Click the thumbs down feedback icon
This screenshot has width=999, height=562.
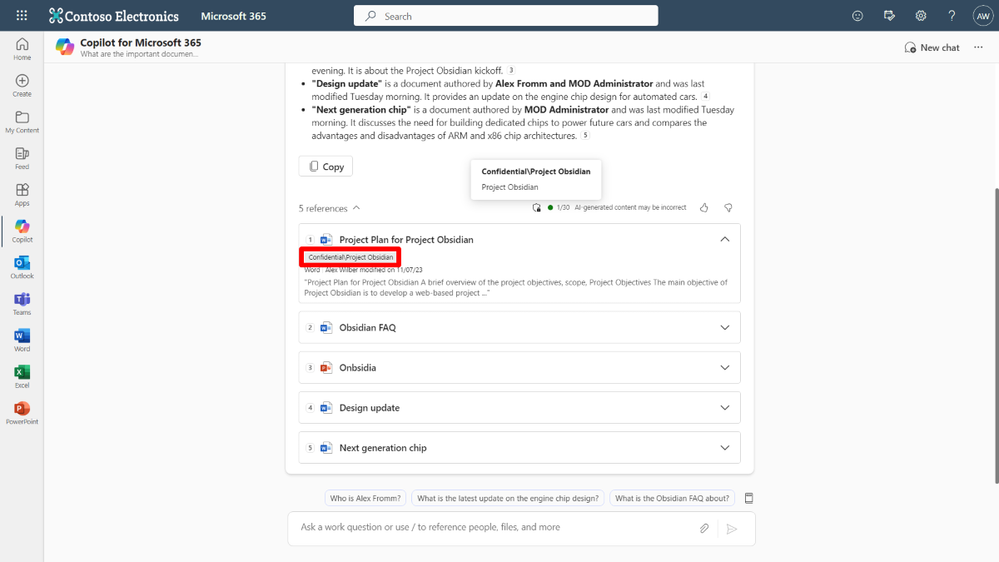[728, 208]
